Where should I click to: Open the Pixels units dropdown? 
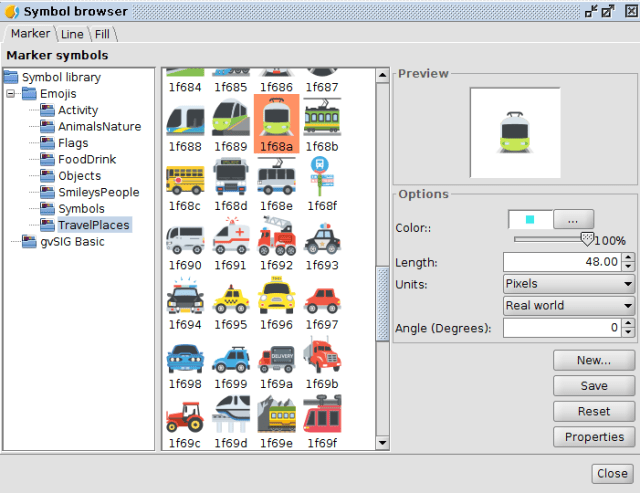click(568, 284)
